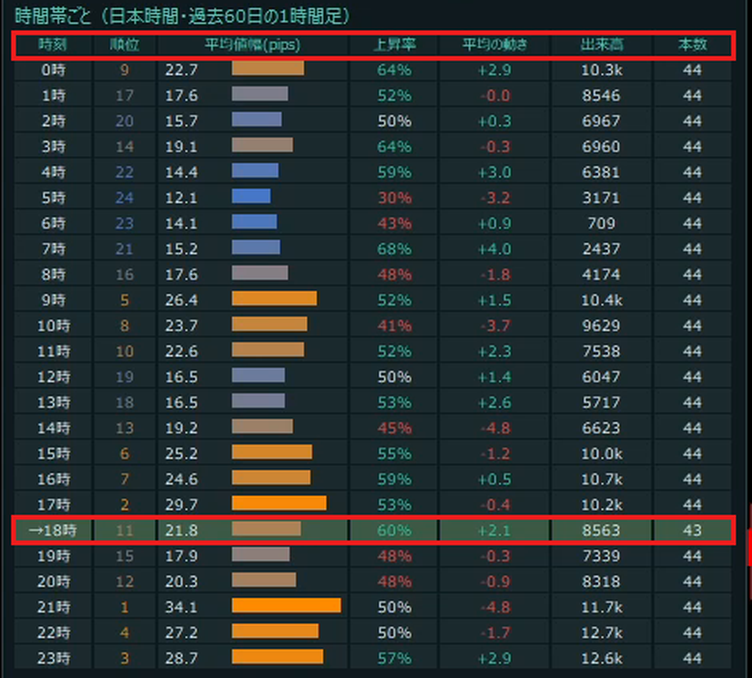Click the 7時 time cell

point(53,249)
